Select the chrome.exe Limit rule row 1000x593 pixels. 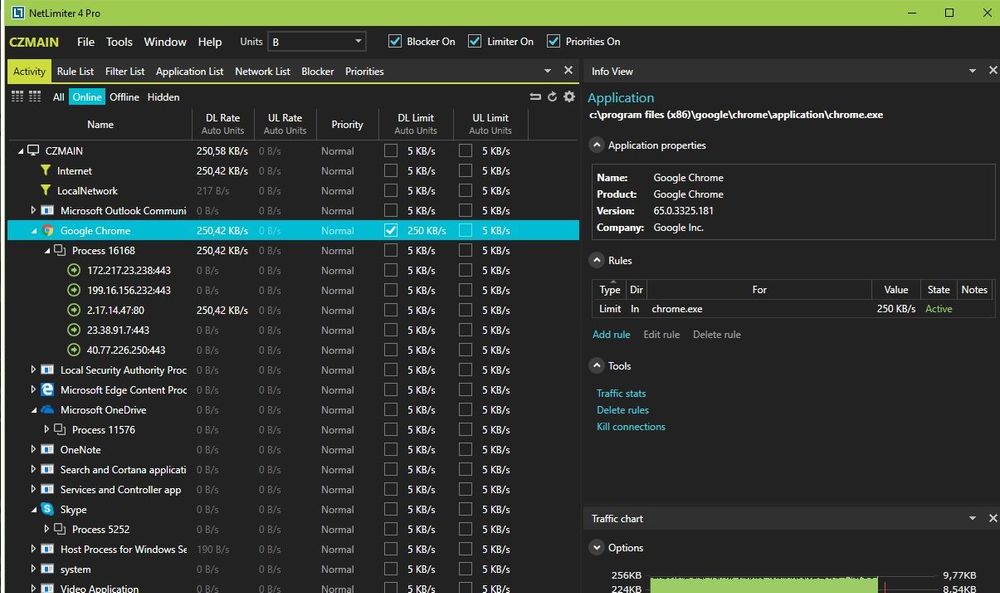coord(793,309)
